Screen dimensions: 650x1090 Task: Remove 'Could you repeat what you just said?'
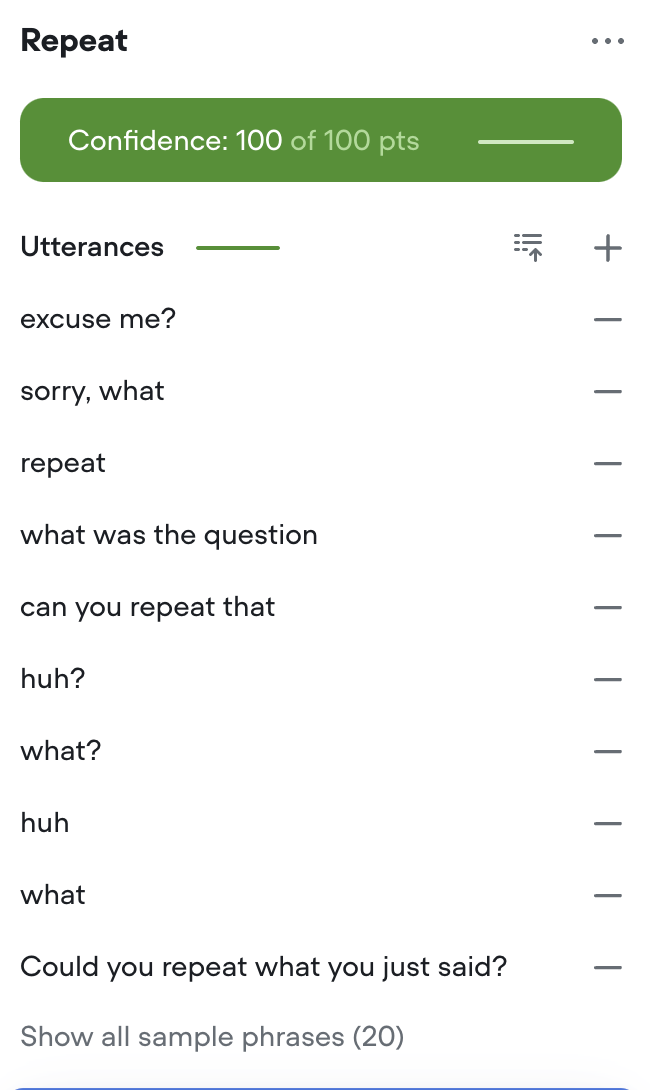pos(608,967)
